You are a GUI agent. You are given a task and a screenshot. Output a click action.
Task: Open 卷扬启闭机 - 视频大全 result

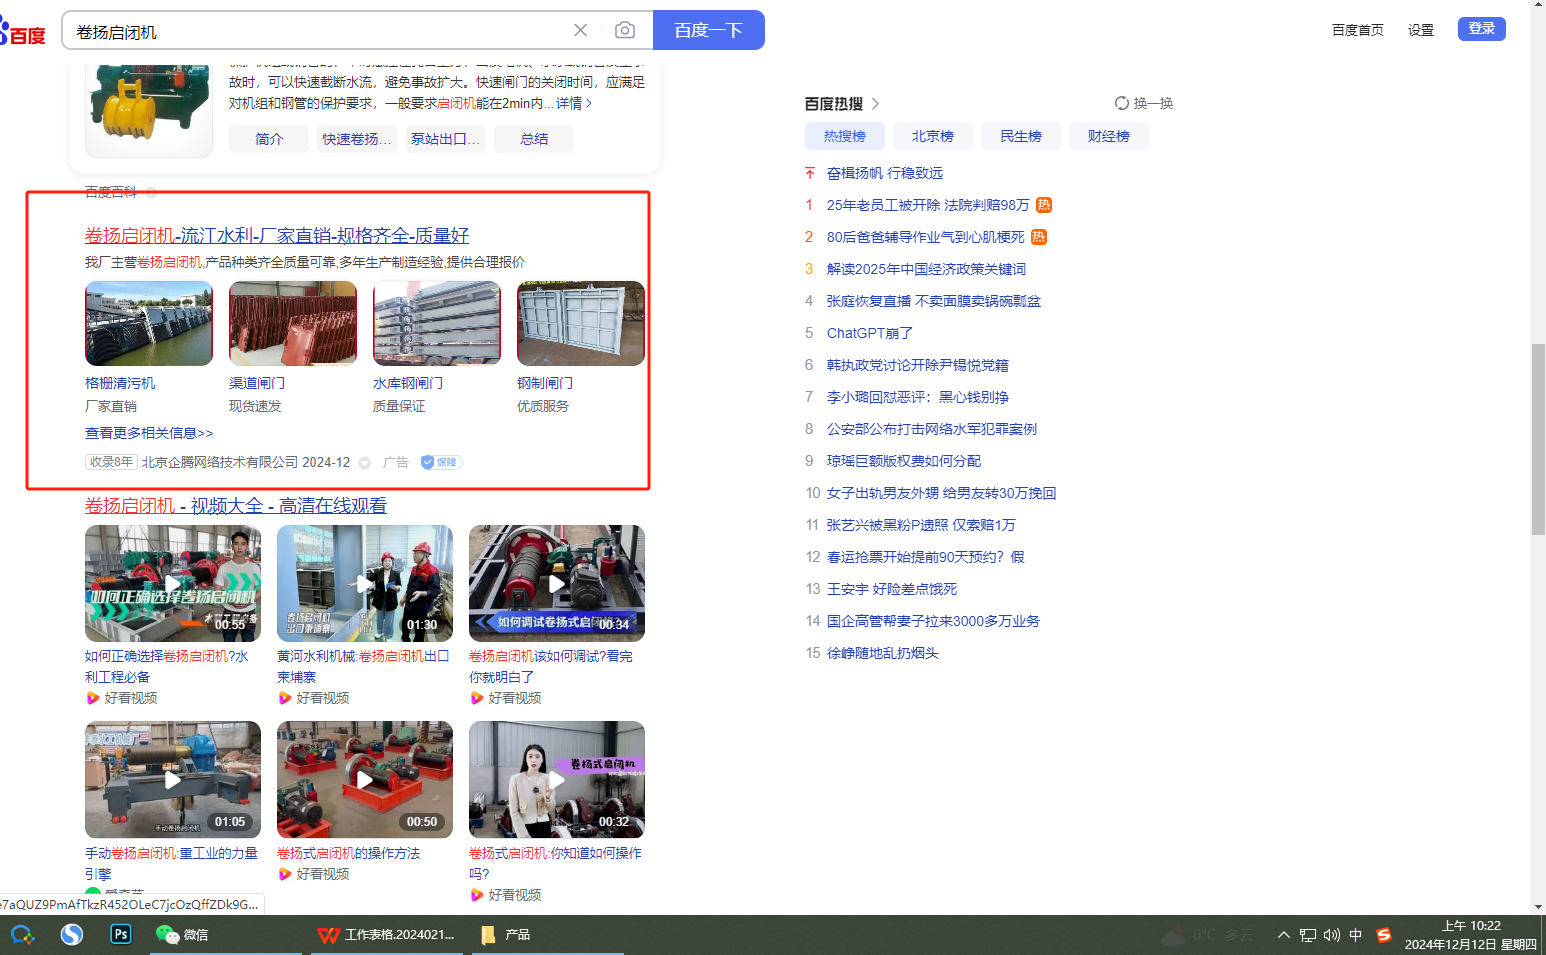coord(236,506)
